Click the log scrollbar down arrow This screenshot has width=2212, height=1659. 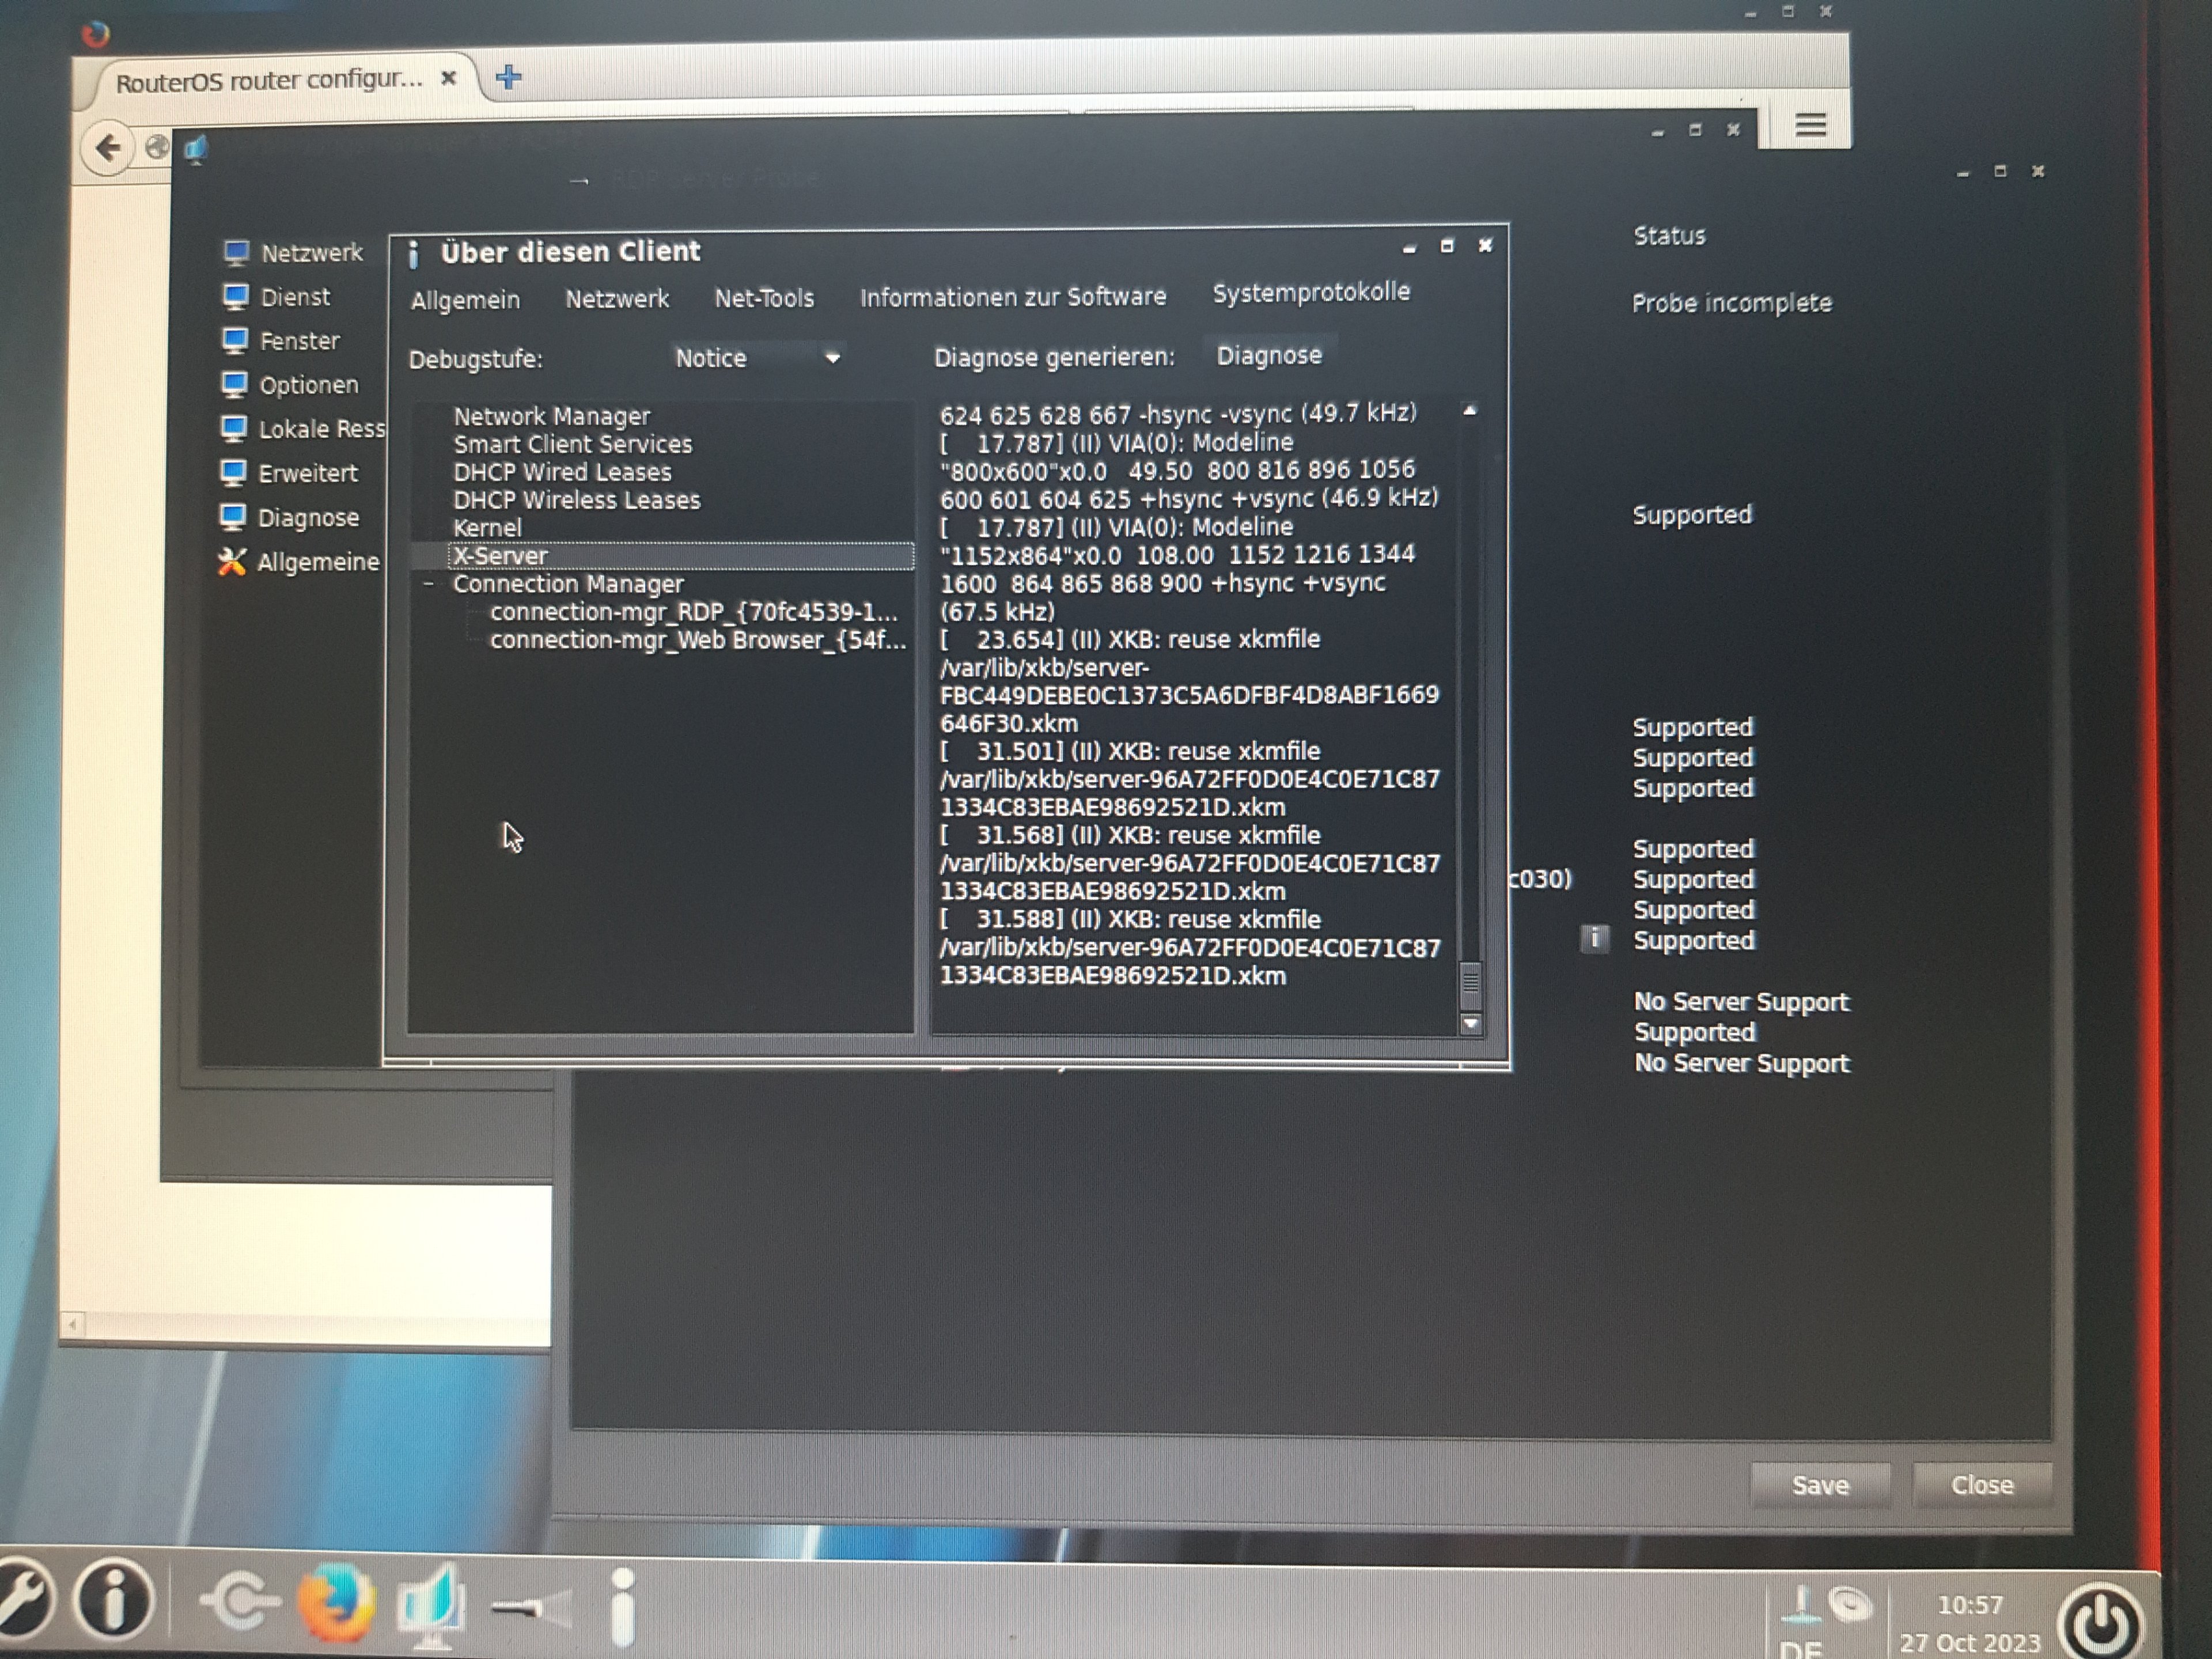click(x=1470, y=1023)
